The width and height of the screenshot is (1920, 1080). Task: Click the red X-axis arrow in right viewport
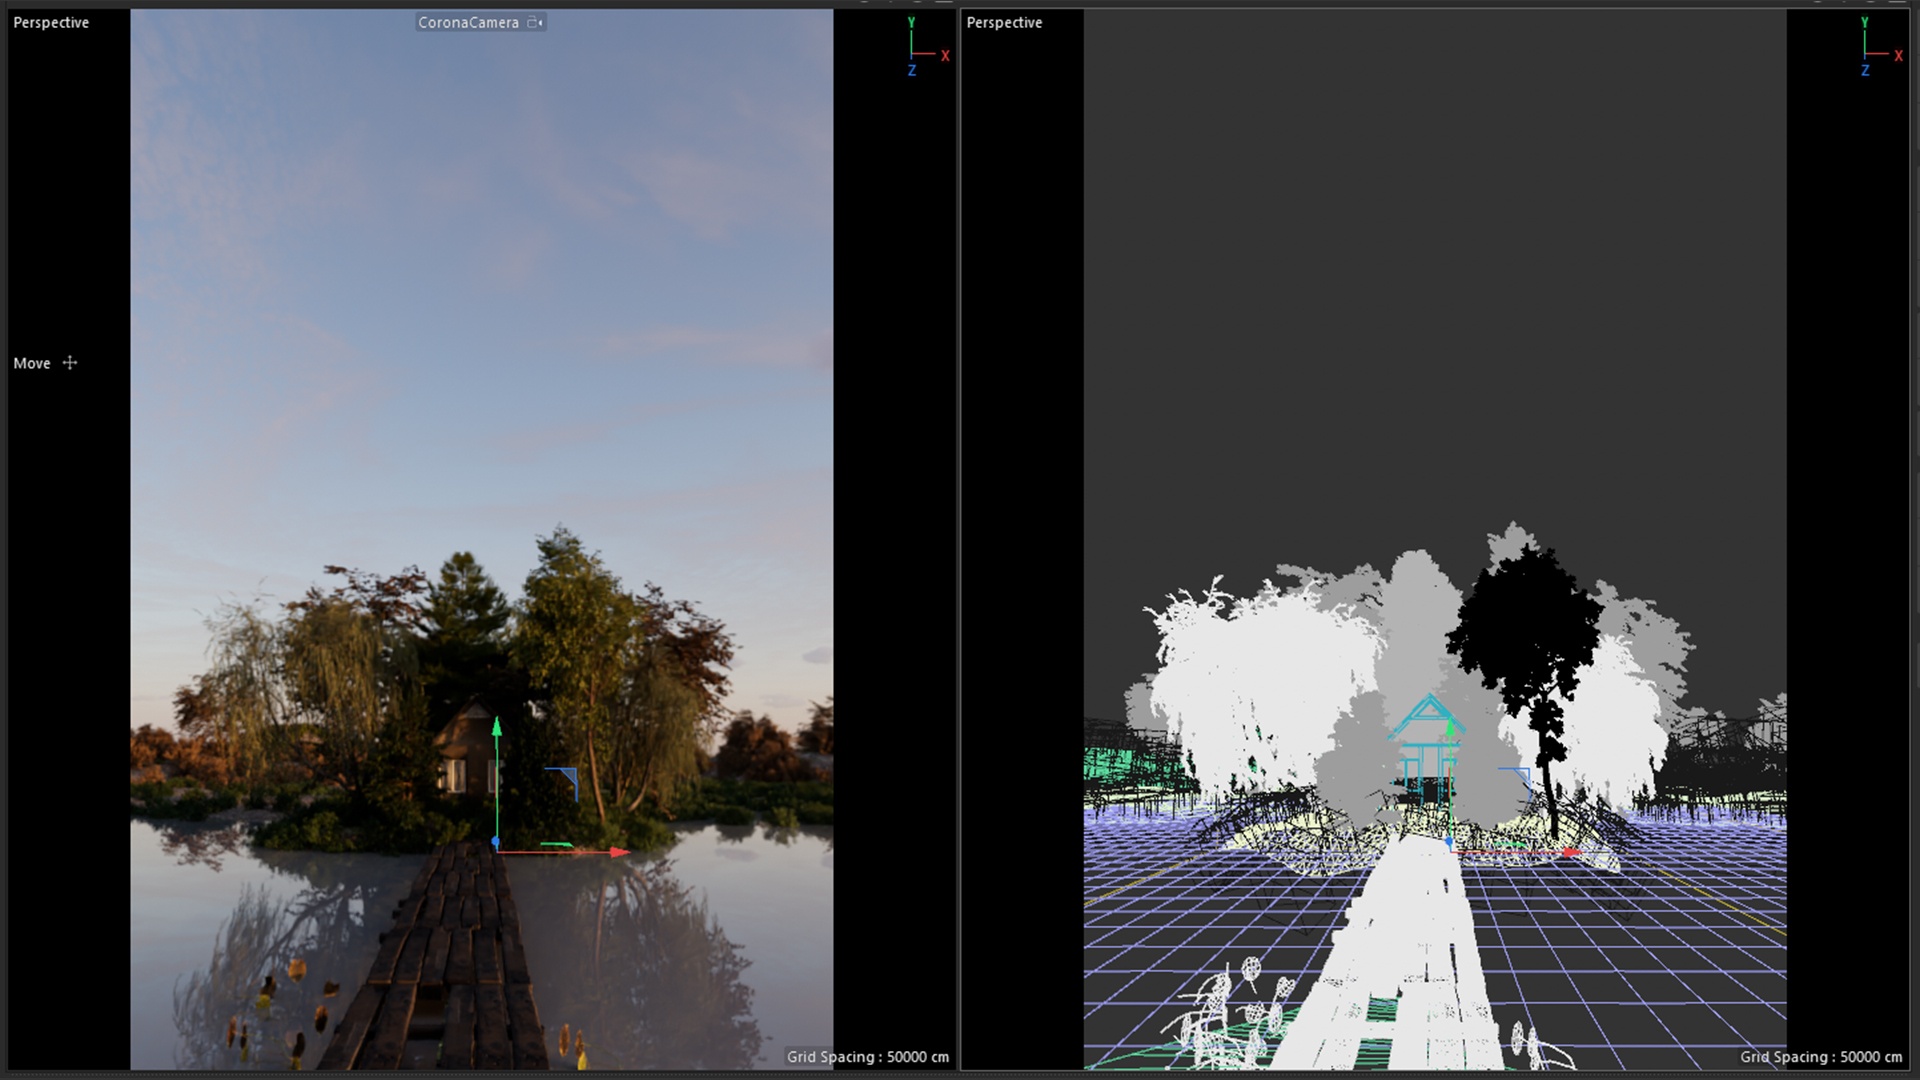1572,852
